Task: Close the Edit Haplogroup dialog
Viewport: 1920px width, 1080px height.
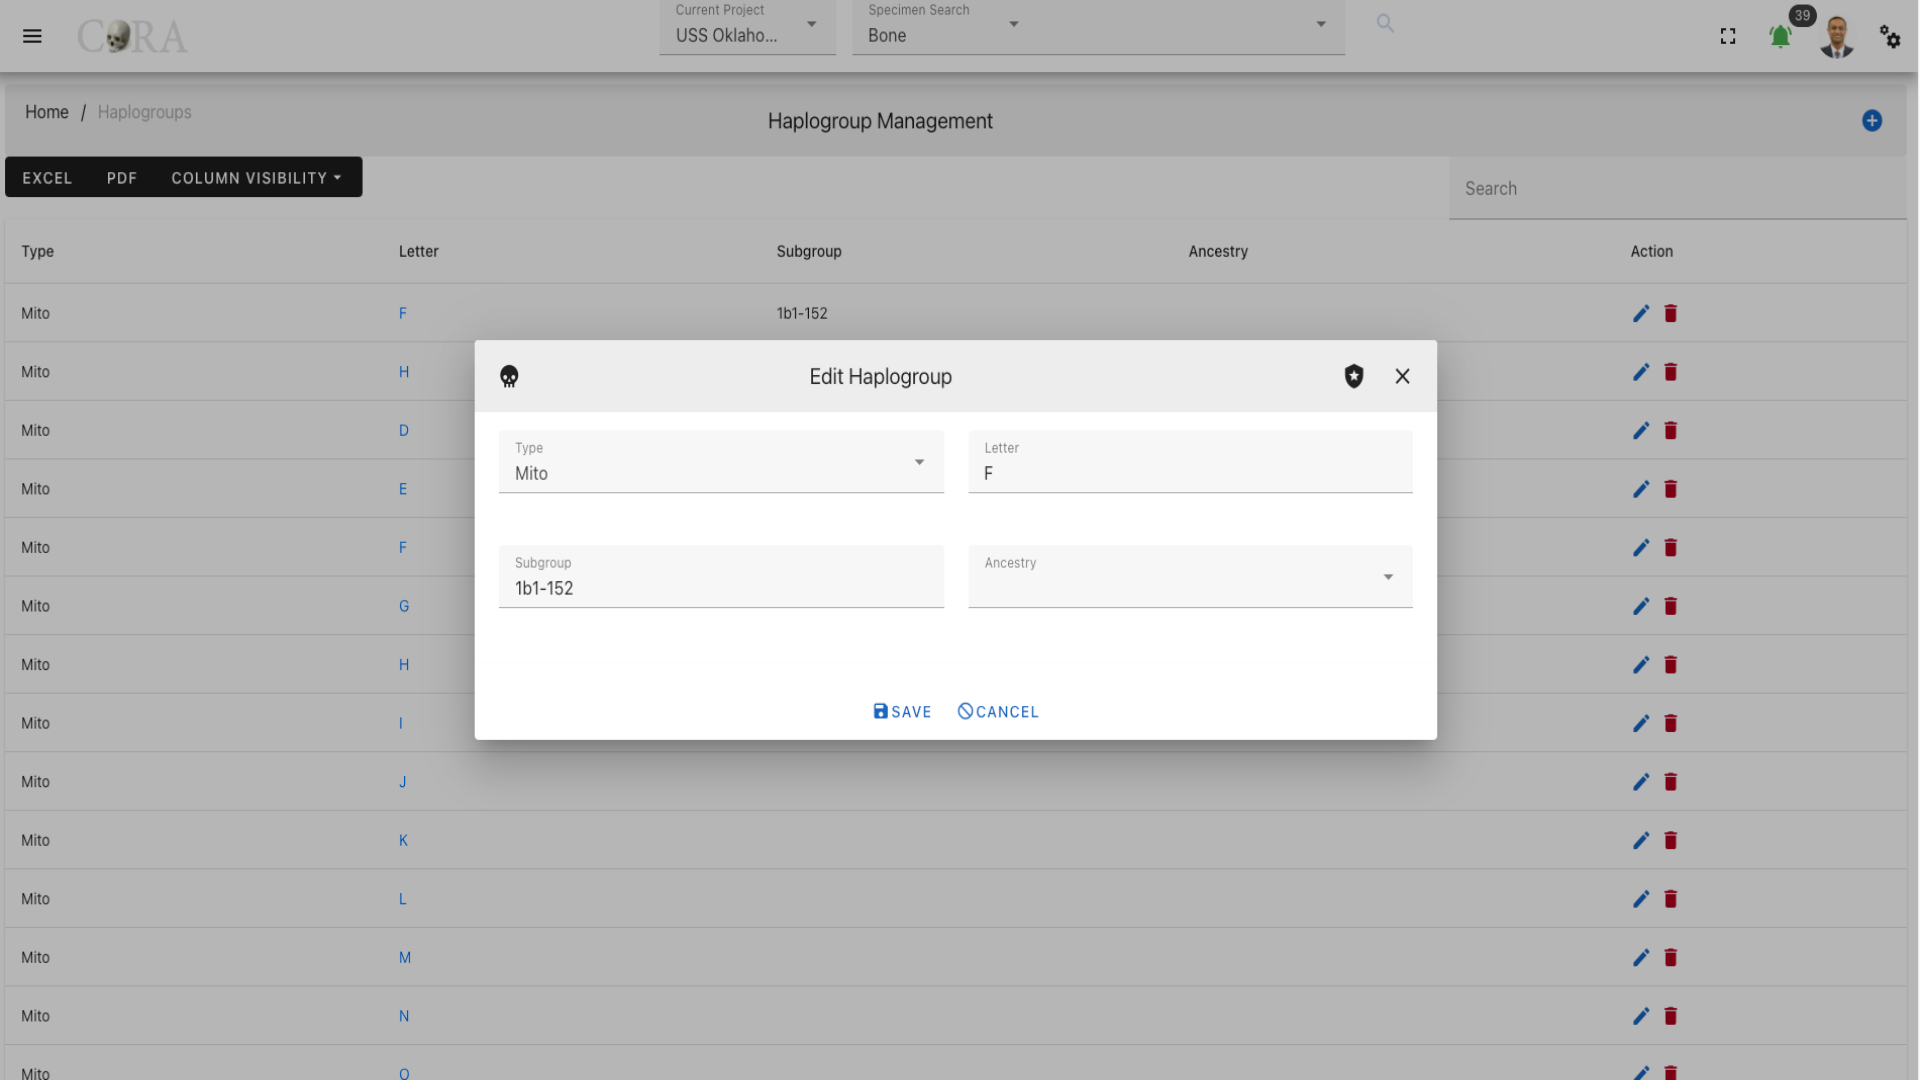Action: (1402, 376)
